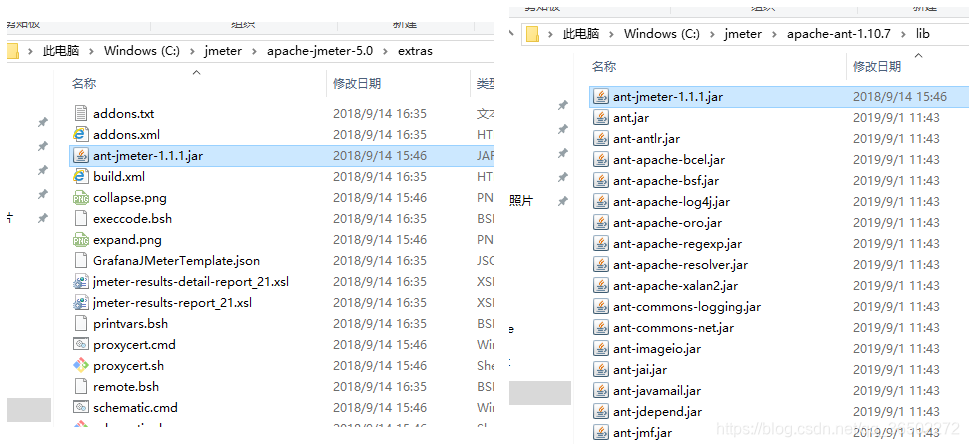Go to 此电脑 in lib window

581,34
